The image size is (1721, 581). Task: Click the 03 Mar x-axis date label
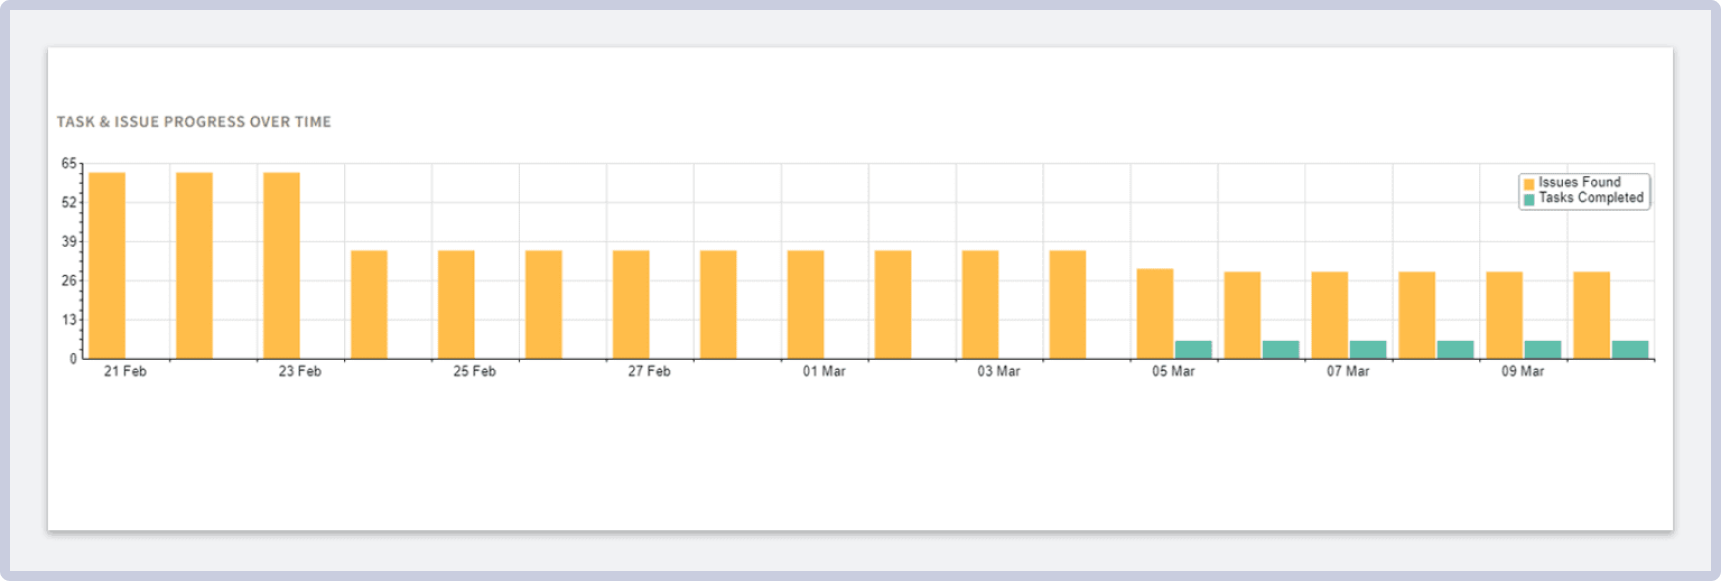998,371
